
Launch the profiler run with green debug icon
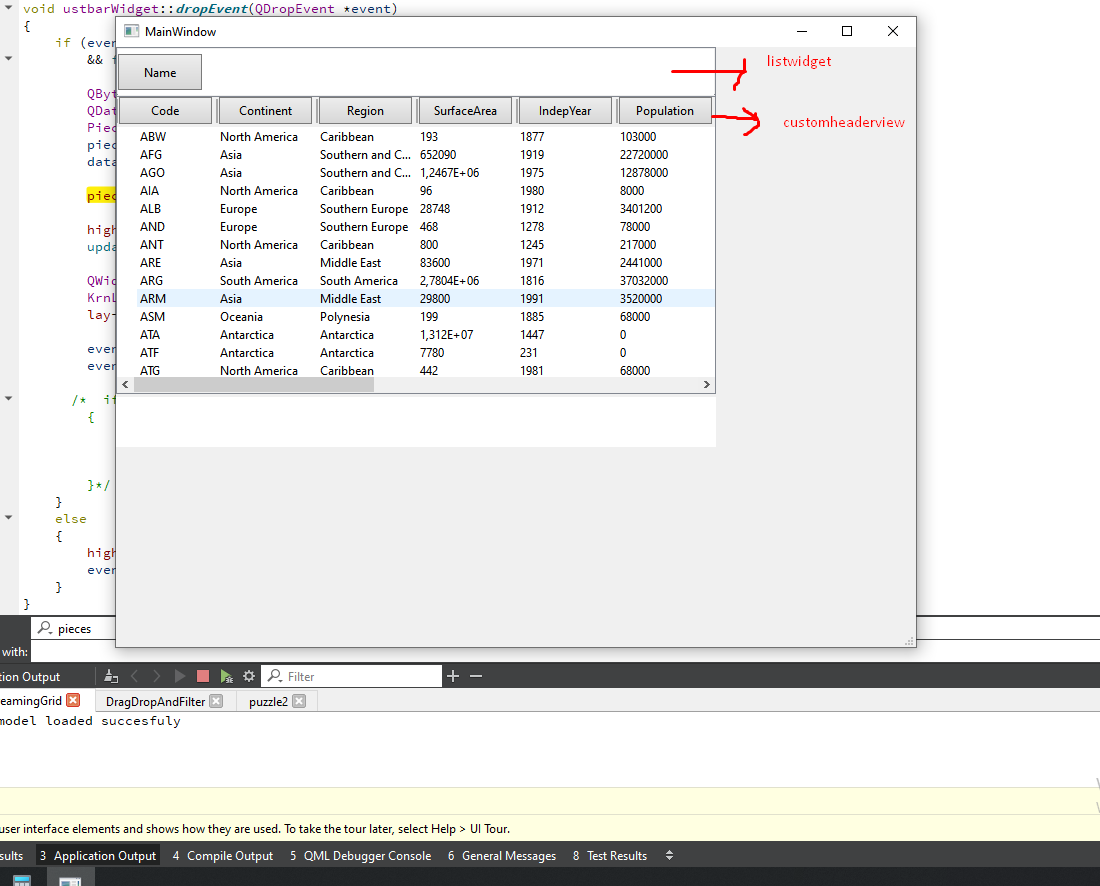click(226, 676)
